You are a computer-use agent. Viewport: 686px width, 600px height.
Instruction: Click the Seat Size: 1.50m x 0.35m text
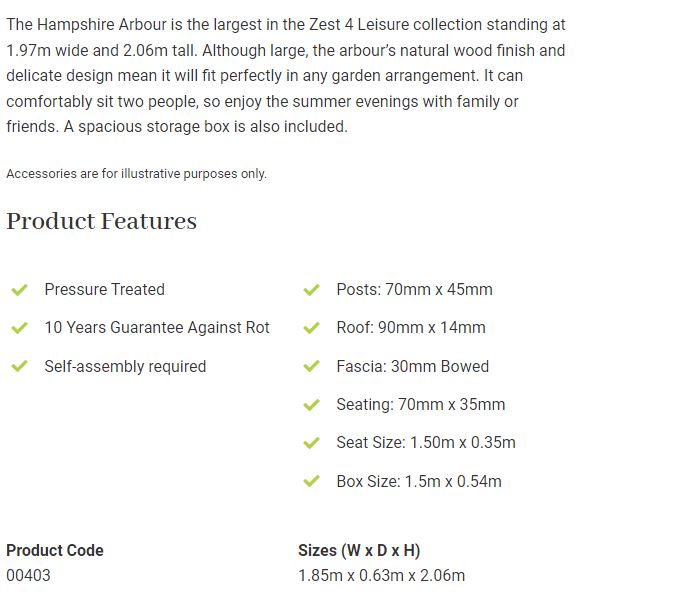426,442
